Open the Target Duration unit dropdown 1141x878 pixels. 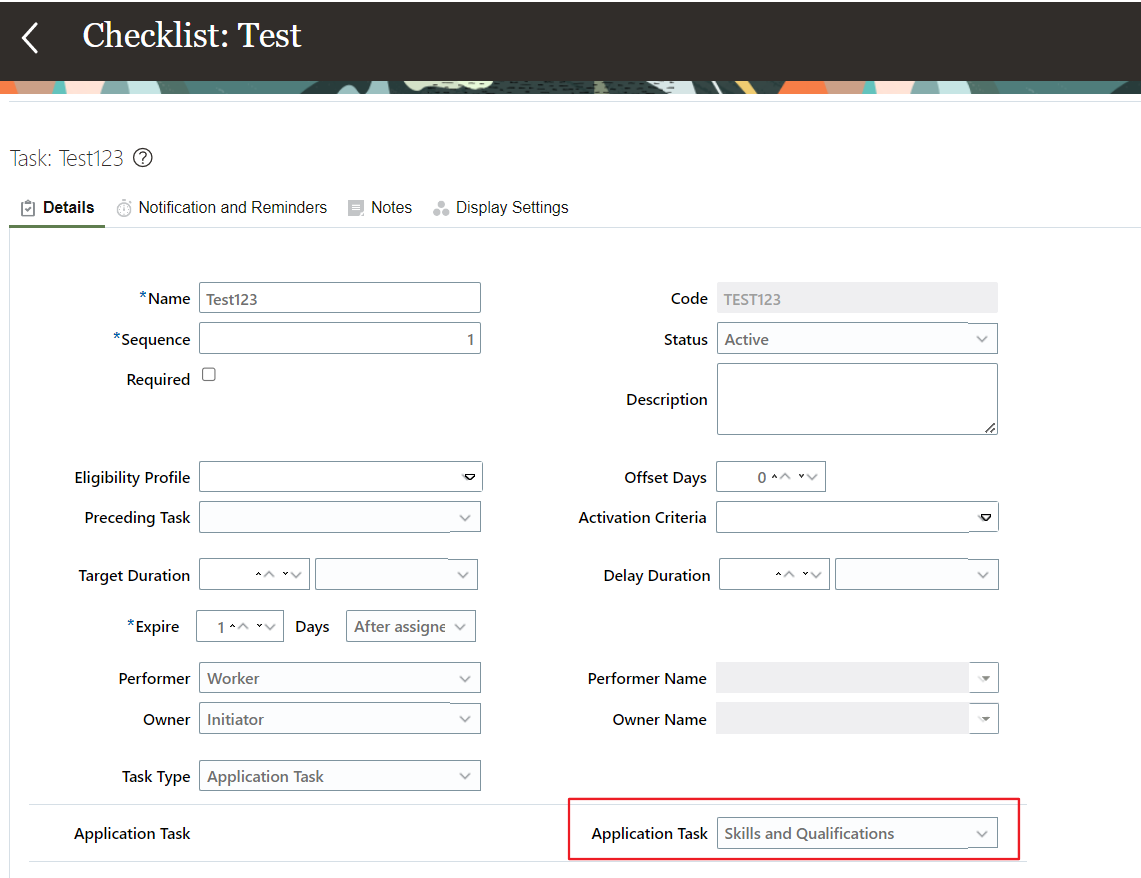(x=396, y=575)
